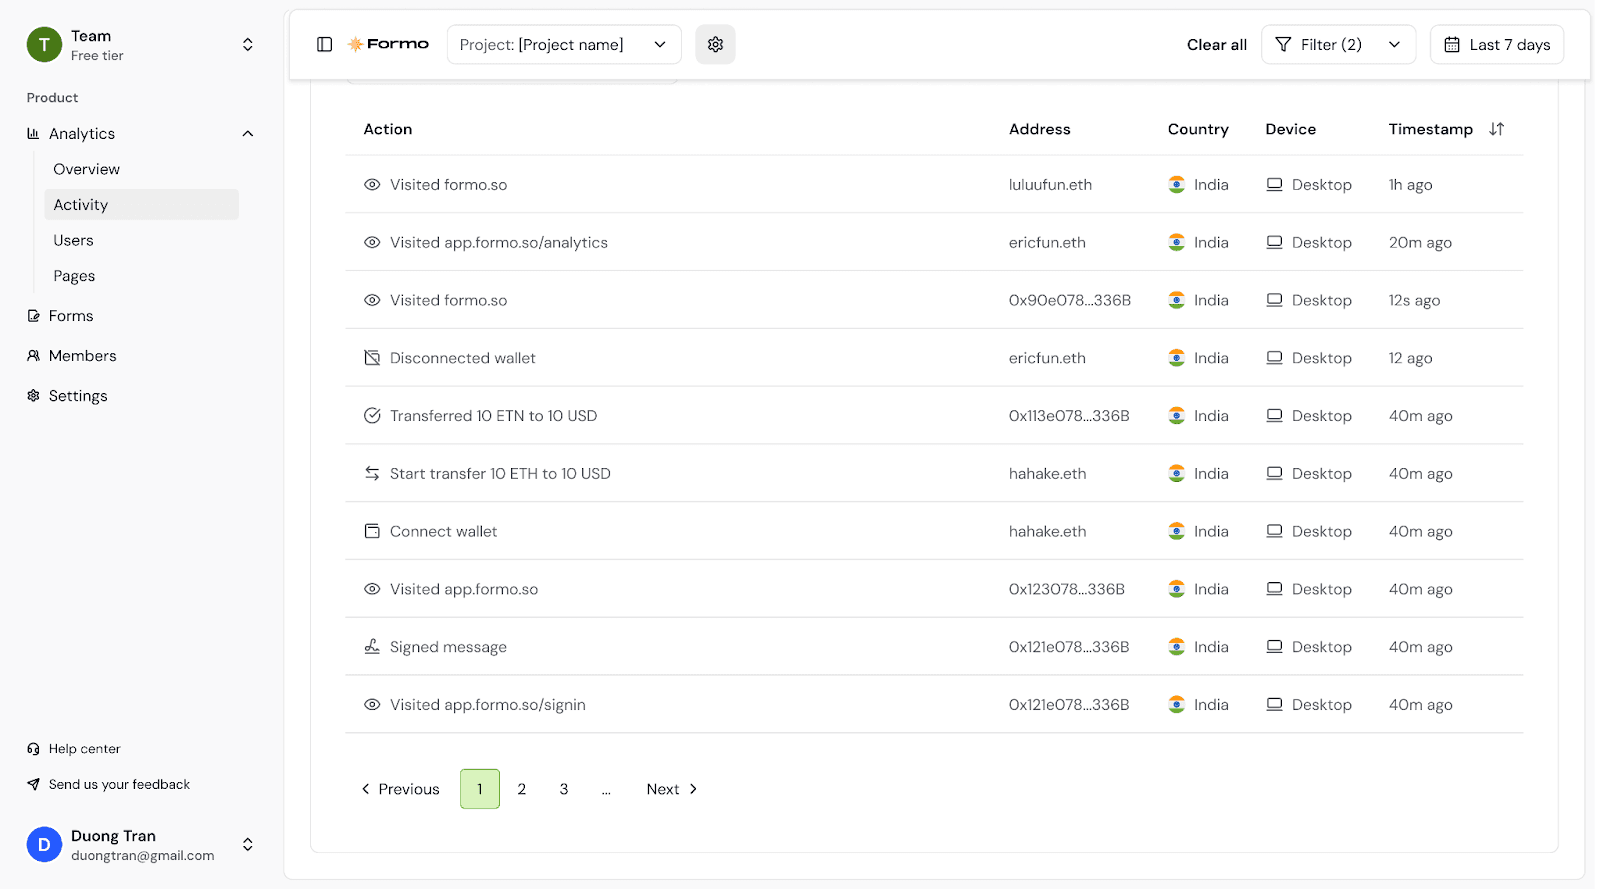This screenshot has height=889, width=1600.
Task: Open Members section
Action: click(x=83, y=355)
